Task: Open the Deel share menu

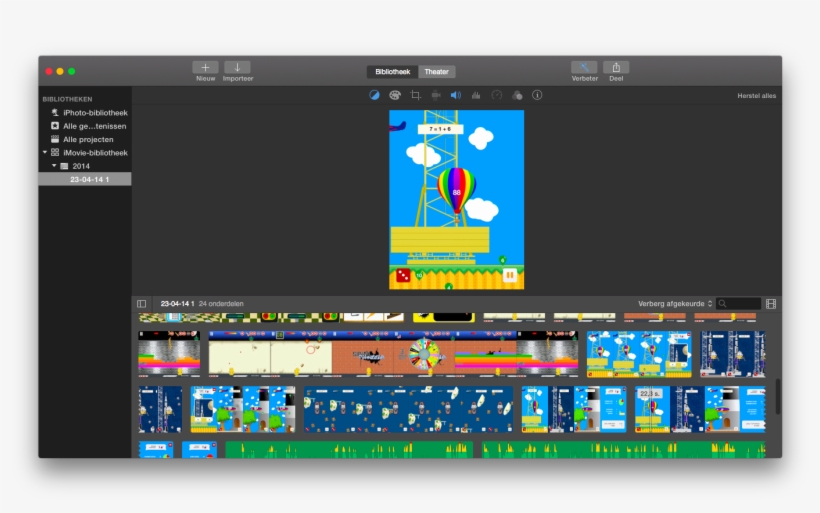Action: click(x=616, y=67)
